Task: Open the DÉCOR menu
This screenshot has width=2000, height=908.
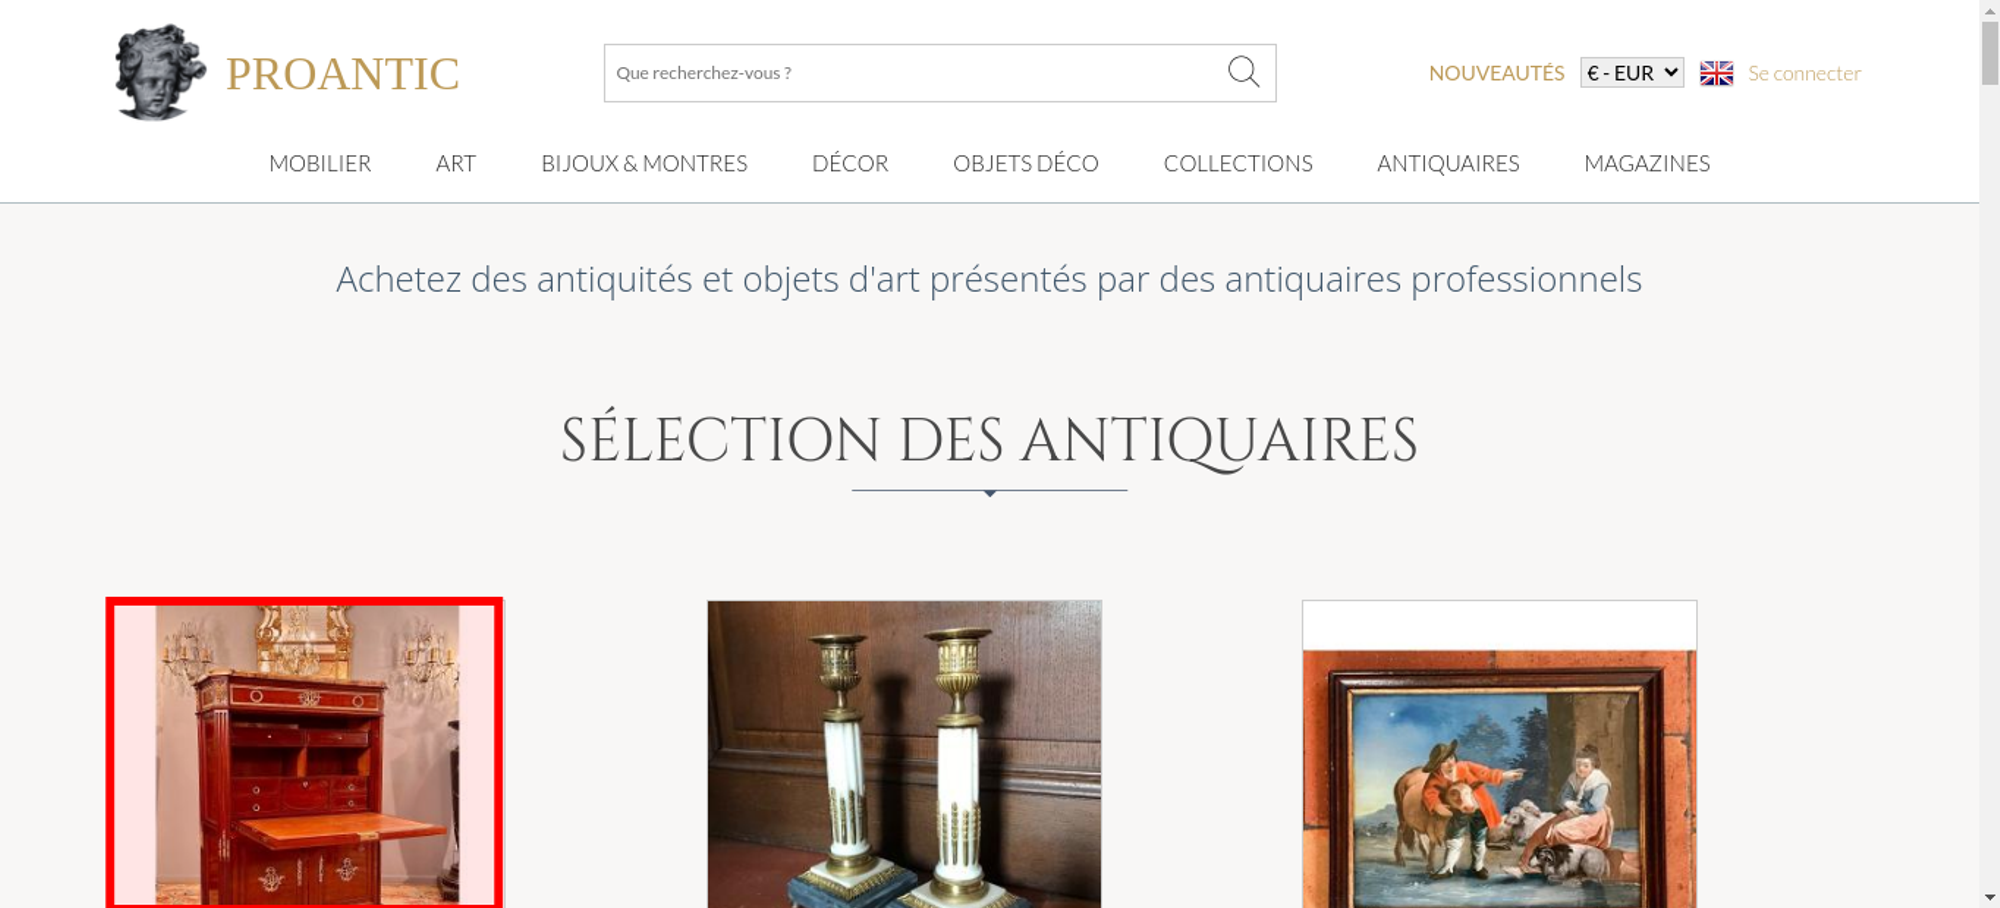Action: [x=850, y=163]
